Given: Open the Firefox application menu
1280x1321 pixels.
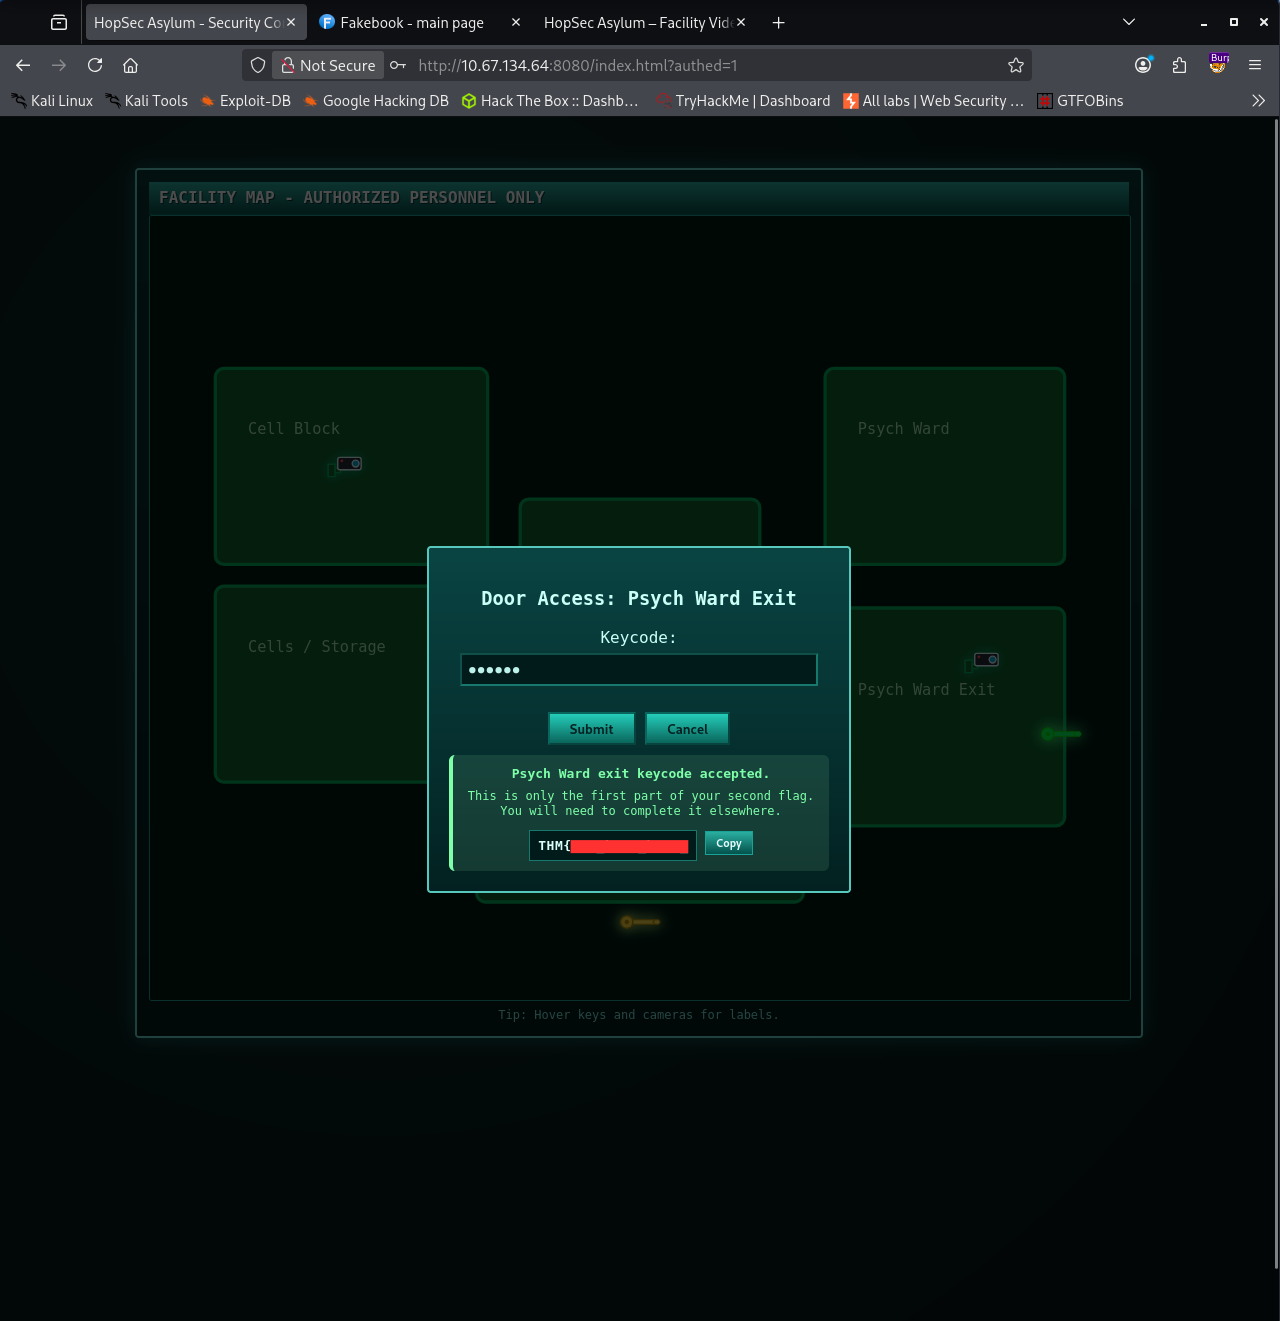Looking at the screenshot, I should [x=1255, y=66].
